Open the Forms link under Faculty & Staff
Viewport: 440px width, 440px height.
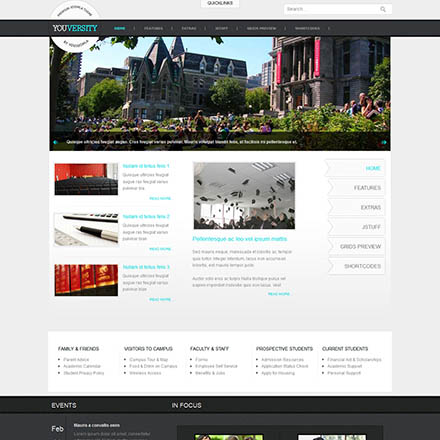click(x=202, y=360)
